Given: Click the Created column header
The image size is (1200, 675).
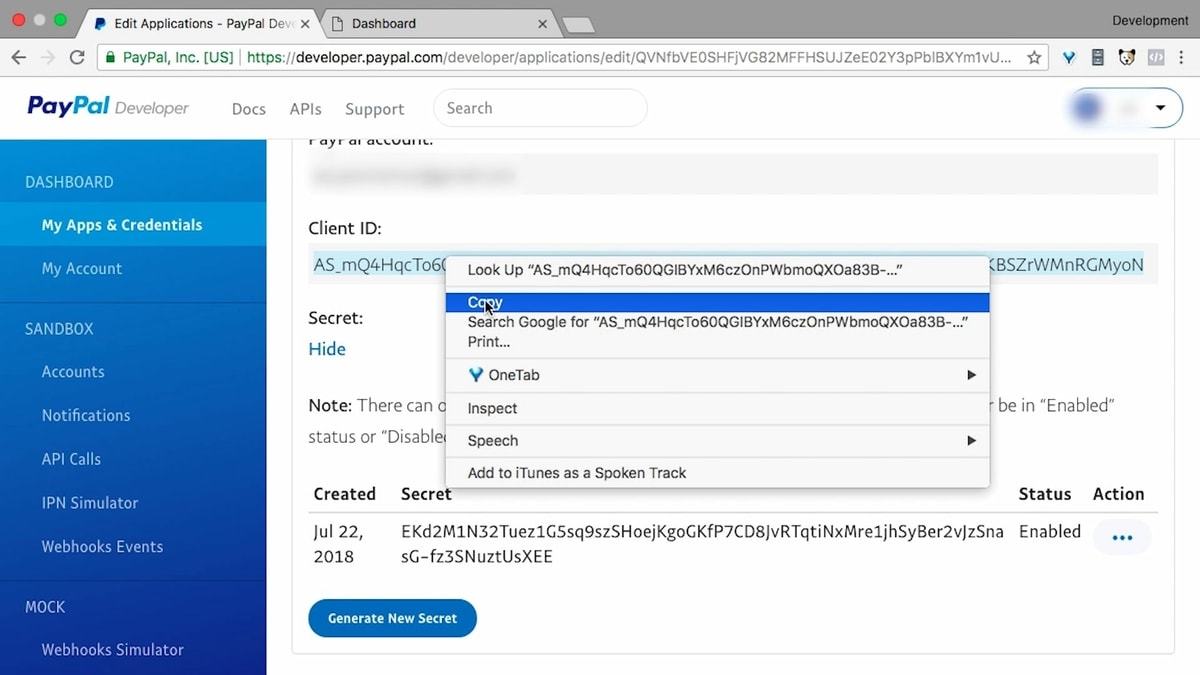Looking at the screenshot, I should [344, 494].
